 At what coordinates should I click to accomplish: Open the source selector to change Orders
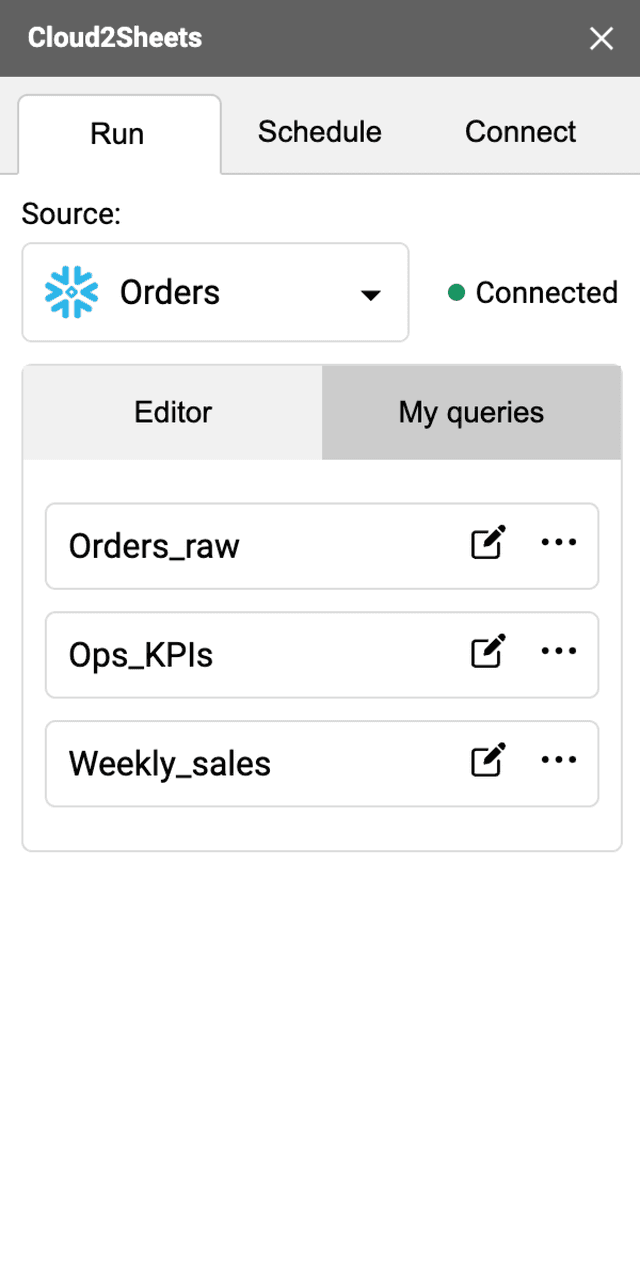215,292
